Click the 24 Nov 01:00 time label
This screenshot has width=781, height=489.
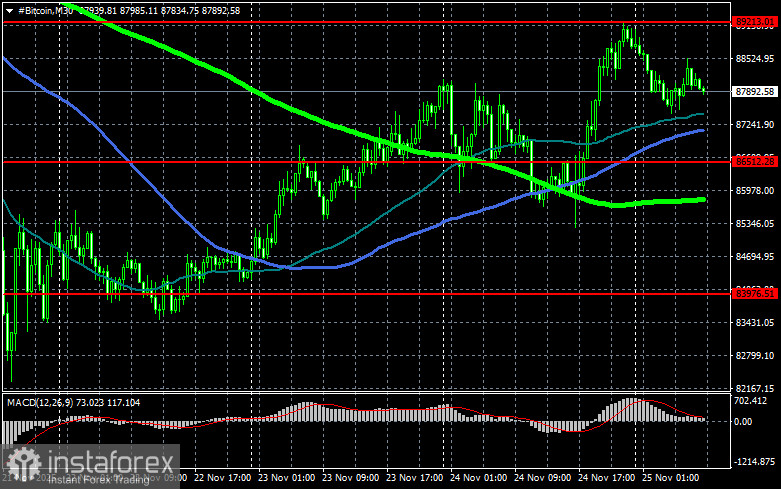point(478,478)
